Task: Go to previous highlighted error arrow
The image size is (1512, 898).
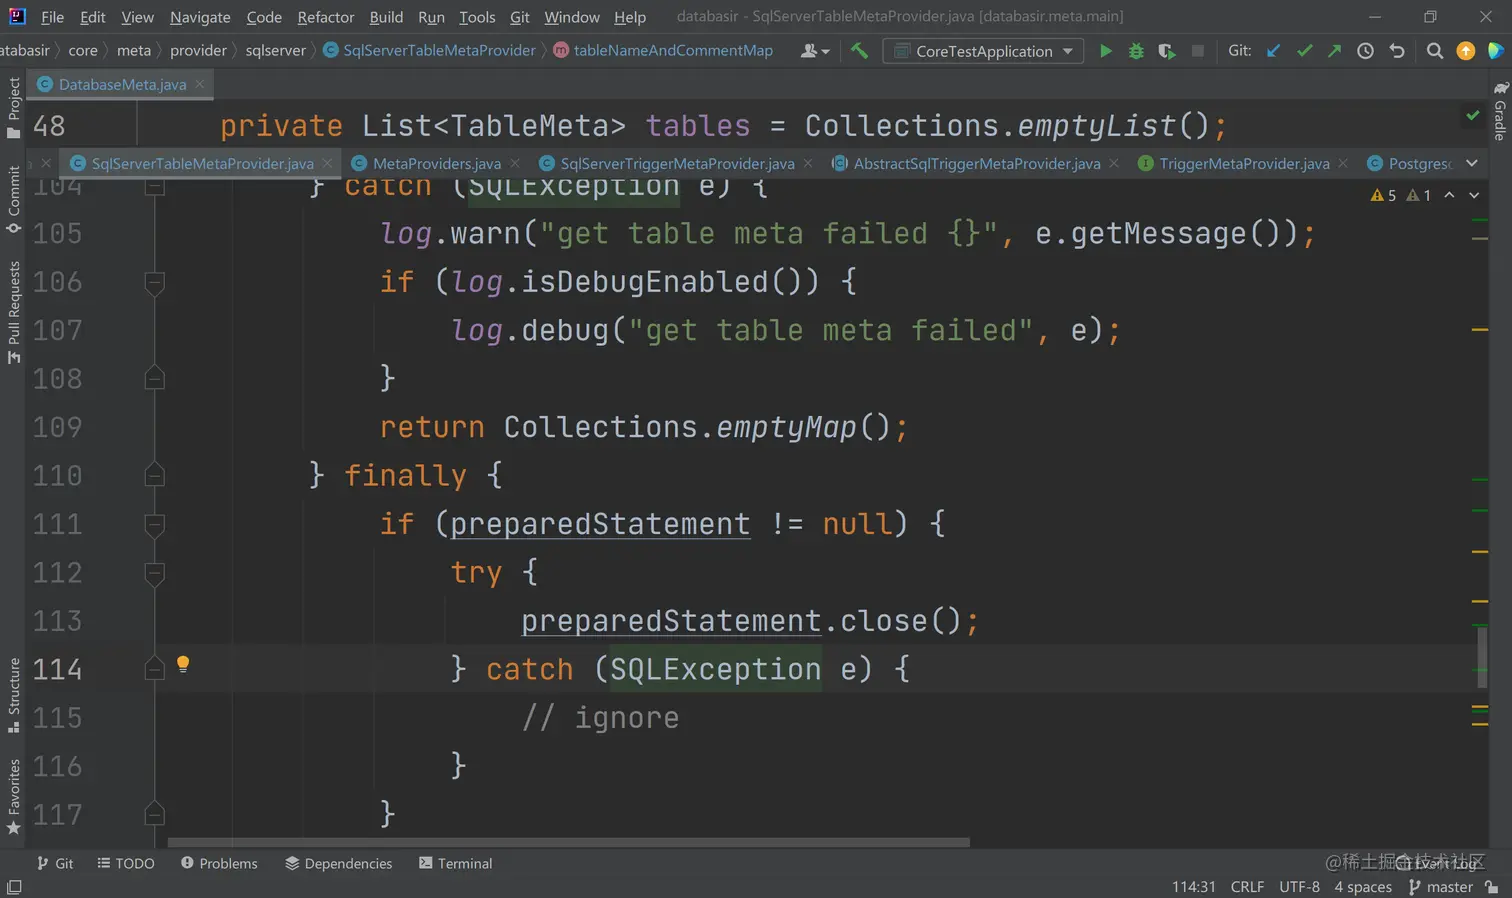Action: [x=1449, y=195]
